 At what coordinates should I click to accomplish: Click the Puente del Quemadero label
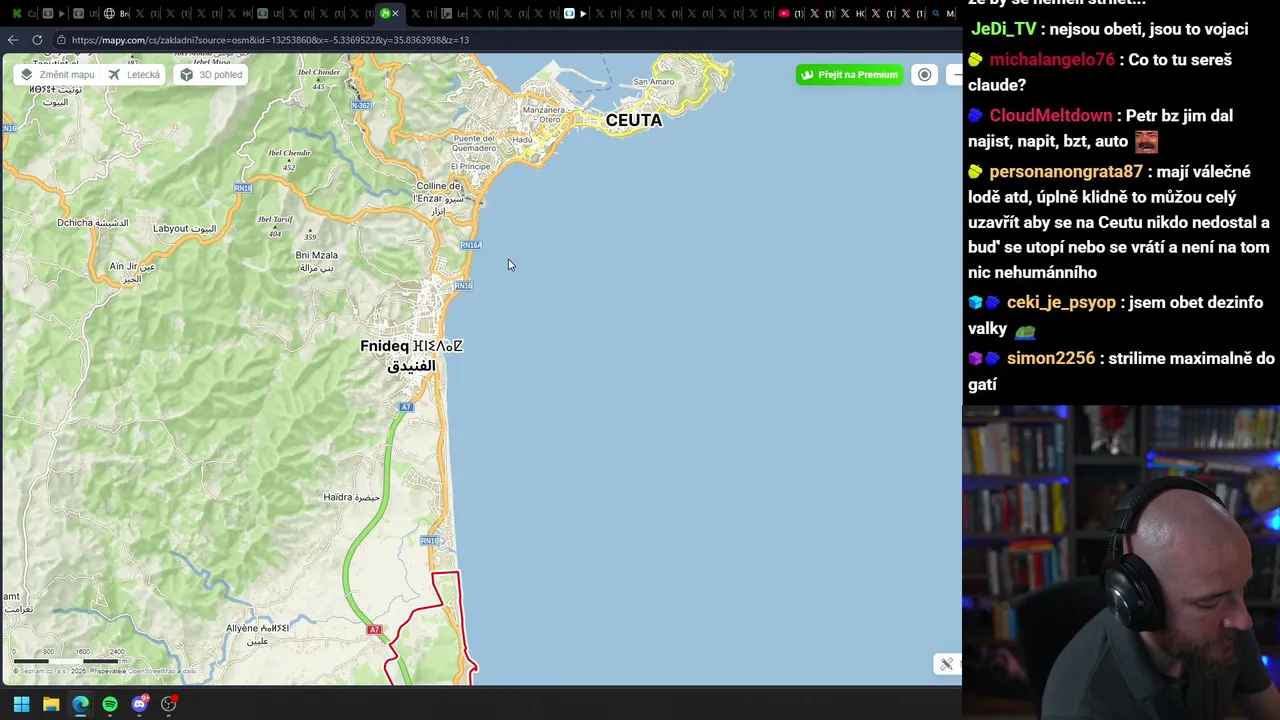[474, 143]
